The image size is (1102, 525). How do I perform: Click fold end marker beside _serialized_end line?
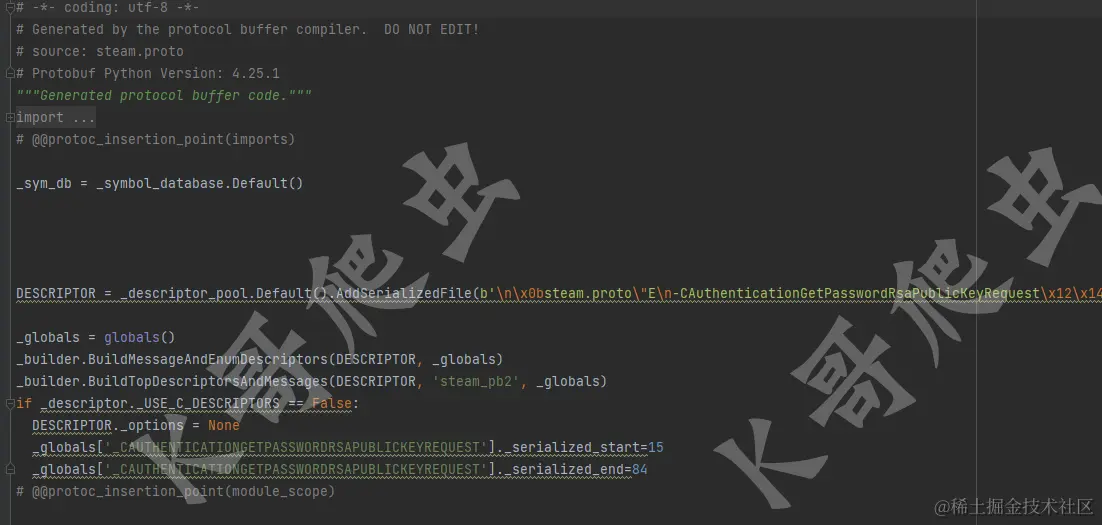[x=10, y=469]
